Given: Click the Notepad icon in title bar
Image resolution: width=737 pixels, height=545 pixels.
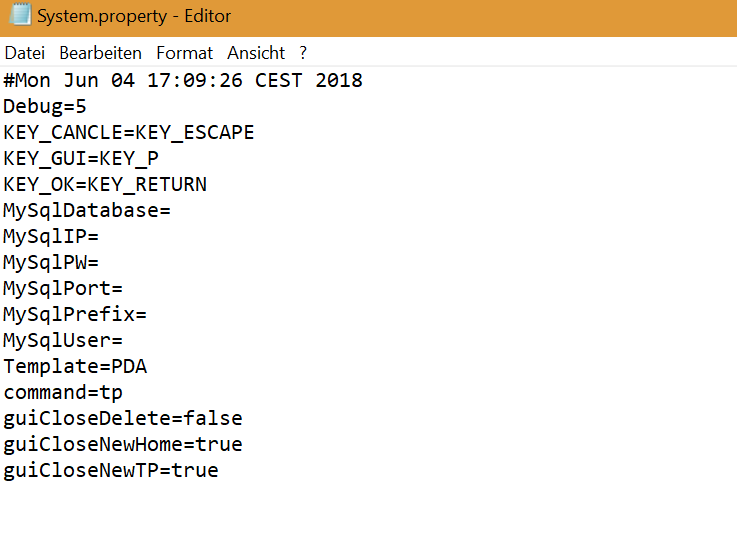Looking at the screenshot, I should [x=19, y=16].
